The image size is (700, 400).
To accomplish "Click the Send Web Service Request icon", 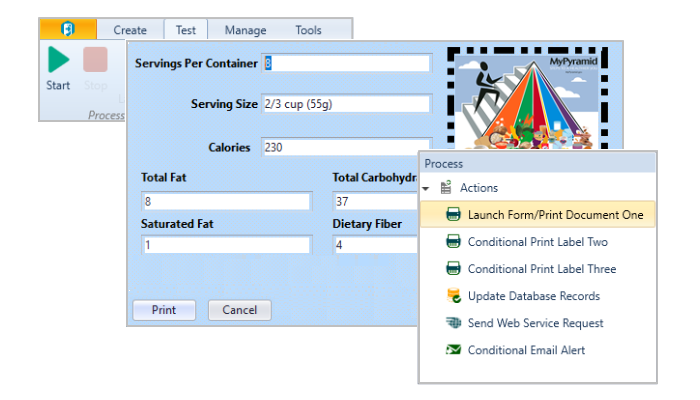I will tap(452, 323).
